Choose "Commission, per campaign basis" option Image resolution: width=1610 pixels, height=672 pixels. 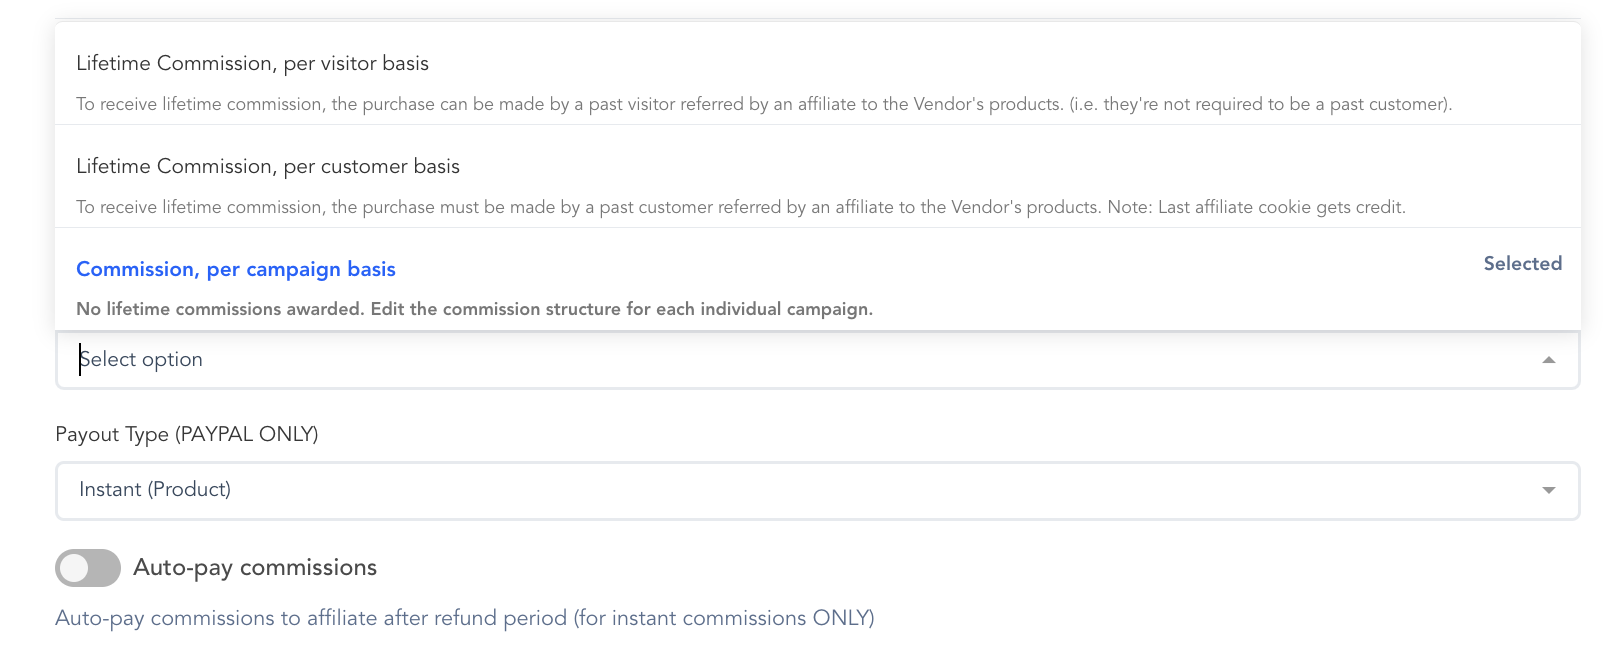tap(236, 270)
